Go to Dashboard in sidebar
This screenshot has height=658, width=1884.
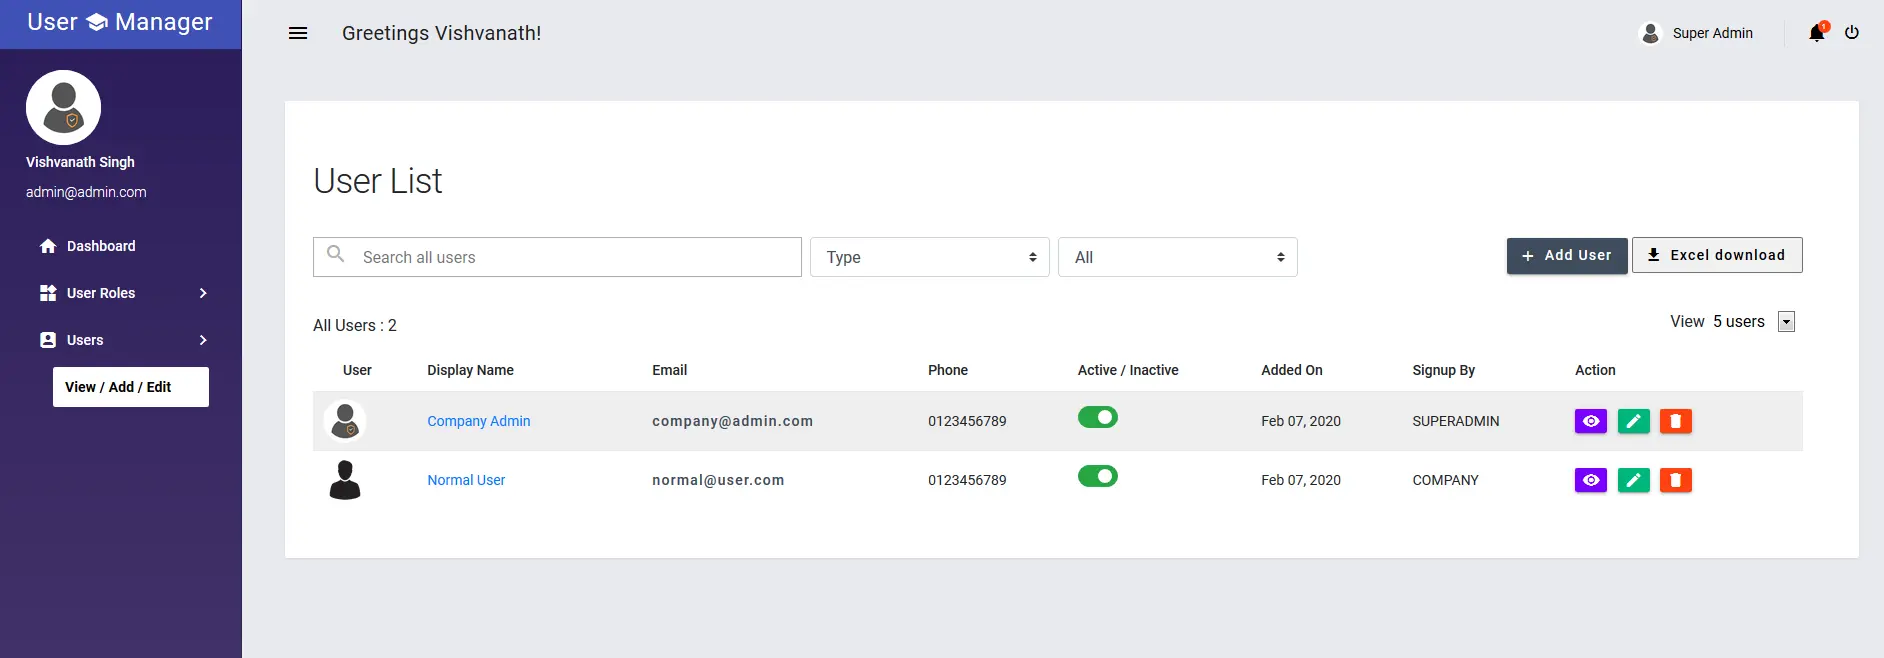(100, 246)
